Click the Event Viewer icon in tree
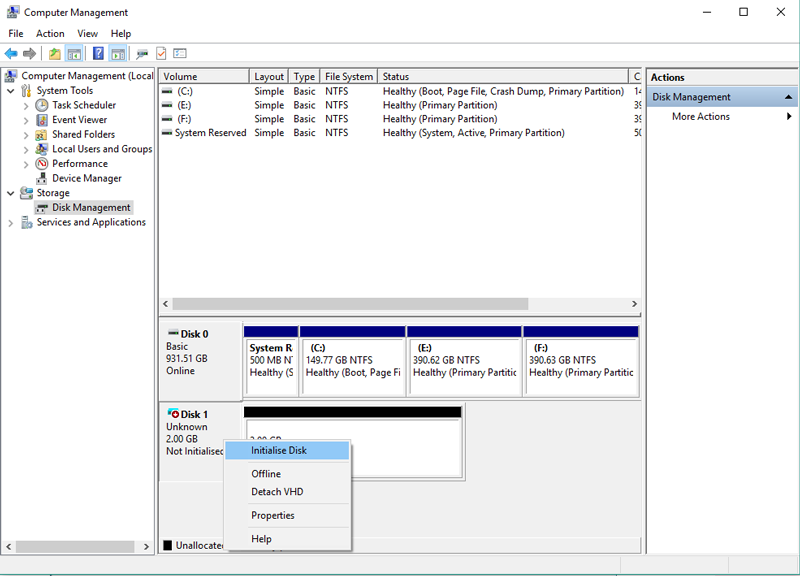Image resolution: width=800 pixels, height=576 pixels. [x=42, y=120]
